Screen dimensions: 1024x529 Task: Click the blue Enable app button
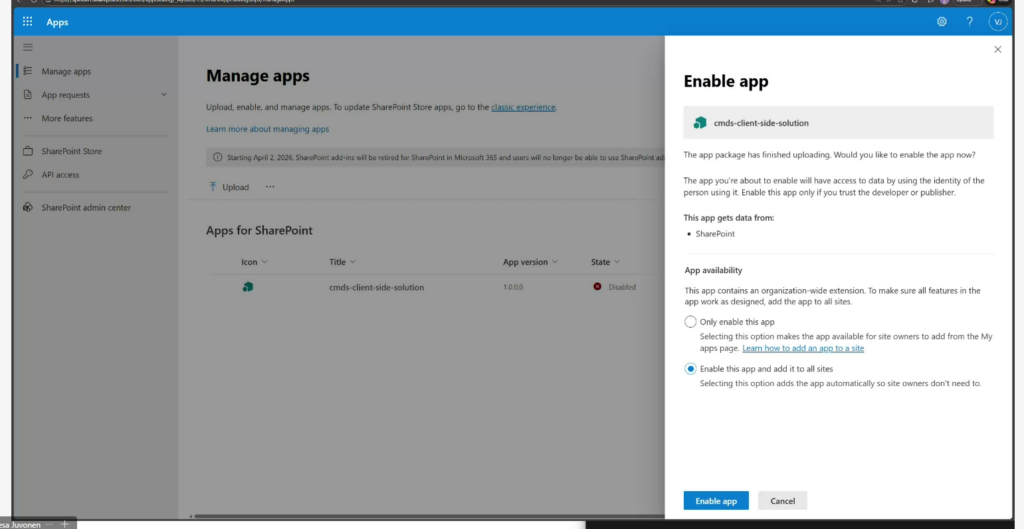(x=715, y=501)
